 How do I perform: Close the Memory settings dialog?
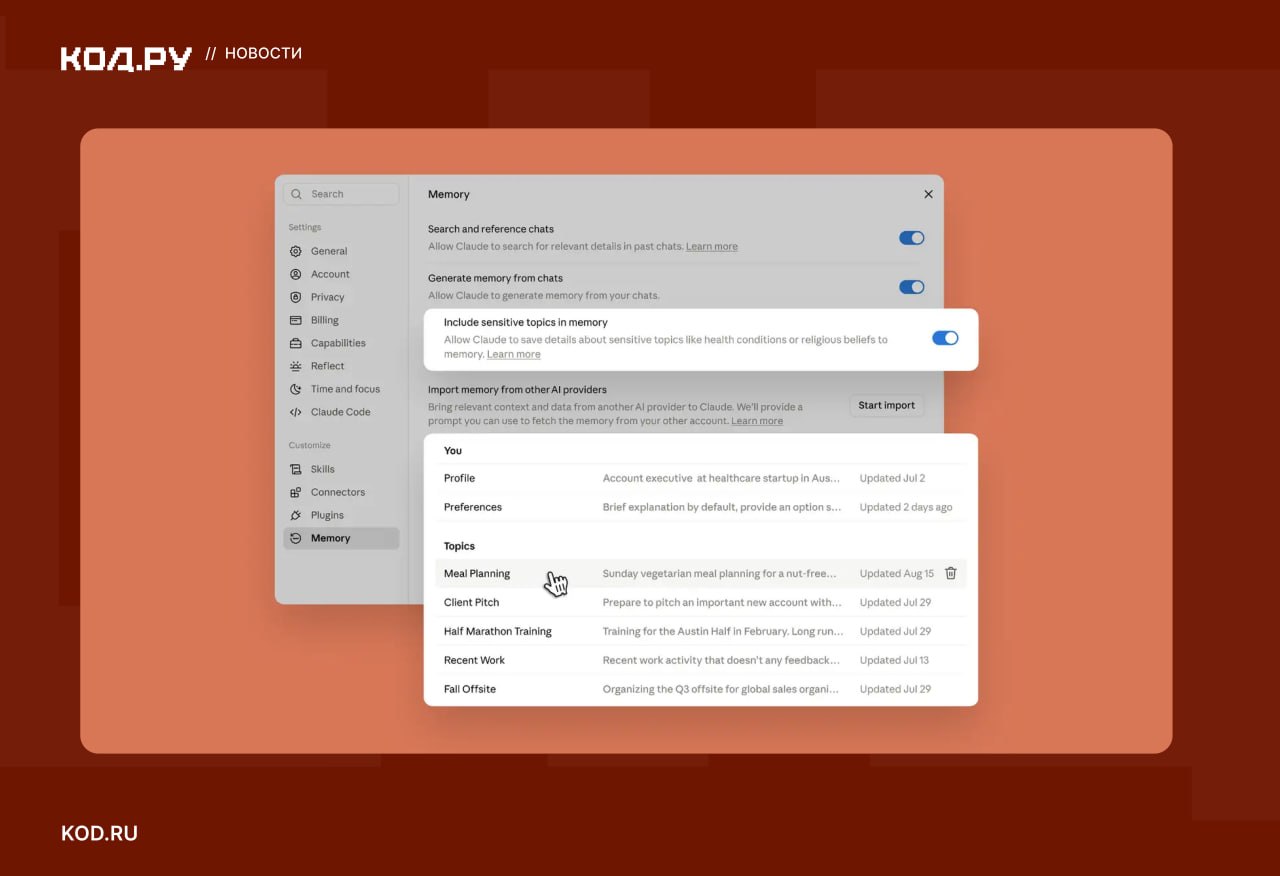[928, 194]
